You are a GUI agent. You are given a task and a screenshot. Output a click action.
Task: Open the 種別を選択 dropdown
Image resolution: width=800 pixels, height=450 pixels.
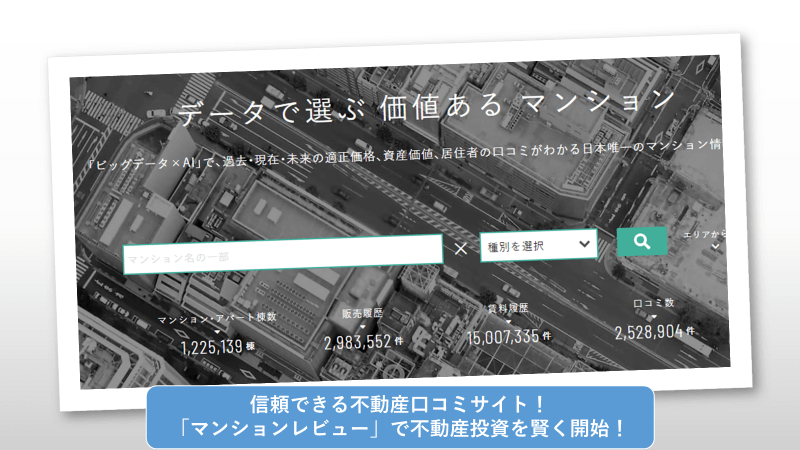pyautogui.click(x=538, y=245)
